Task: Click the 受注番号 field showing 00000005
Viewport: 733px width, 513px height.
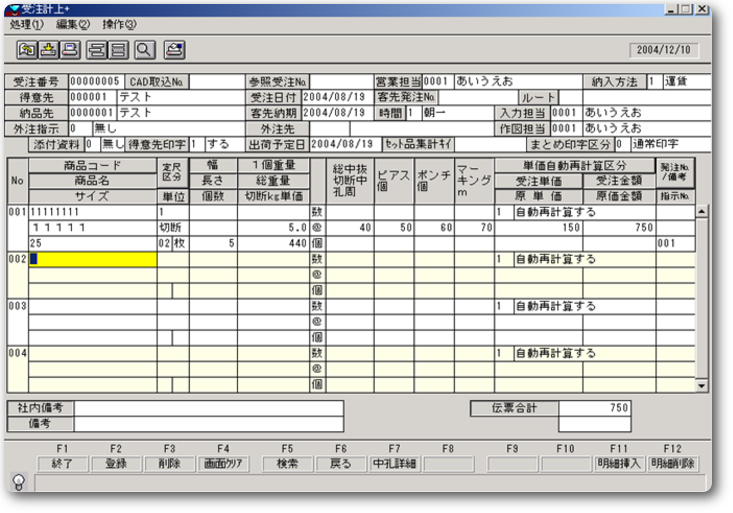Action: (x=96, y=82)
